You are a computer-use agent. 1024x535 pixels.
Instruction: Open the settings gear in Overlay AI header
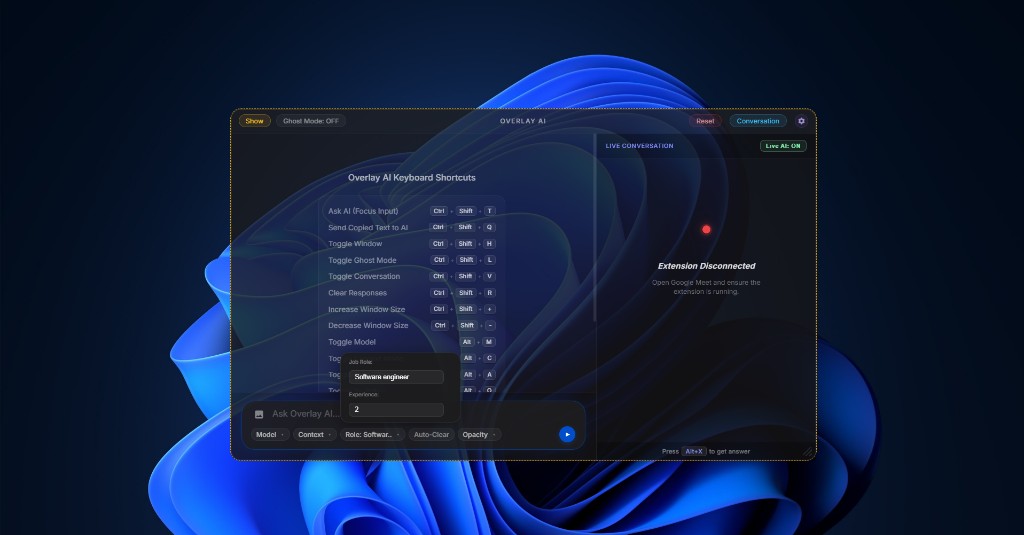click(x=801, y=121)
